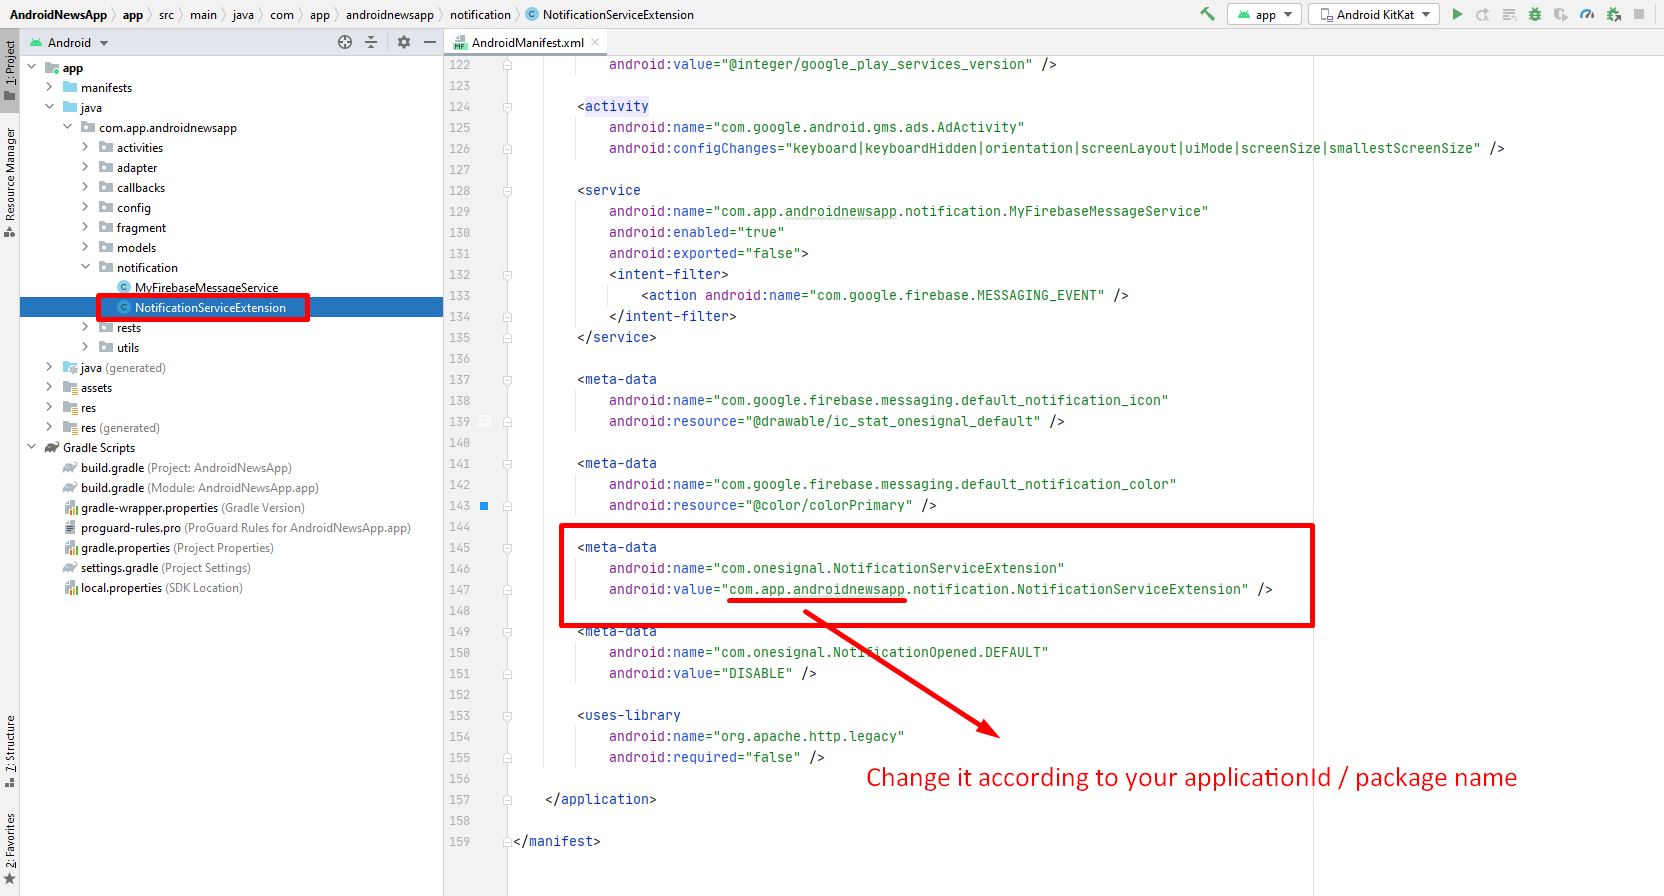Image resolution: width=1664 pixels, height=896 pixels.
Task: Close the AndroidManifest.xml tab
Action: click(595, 42)
